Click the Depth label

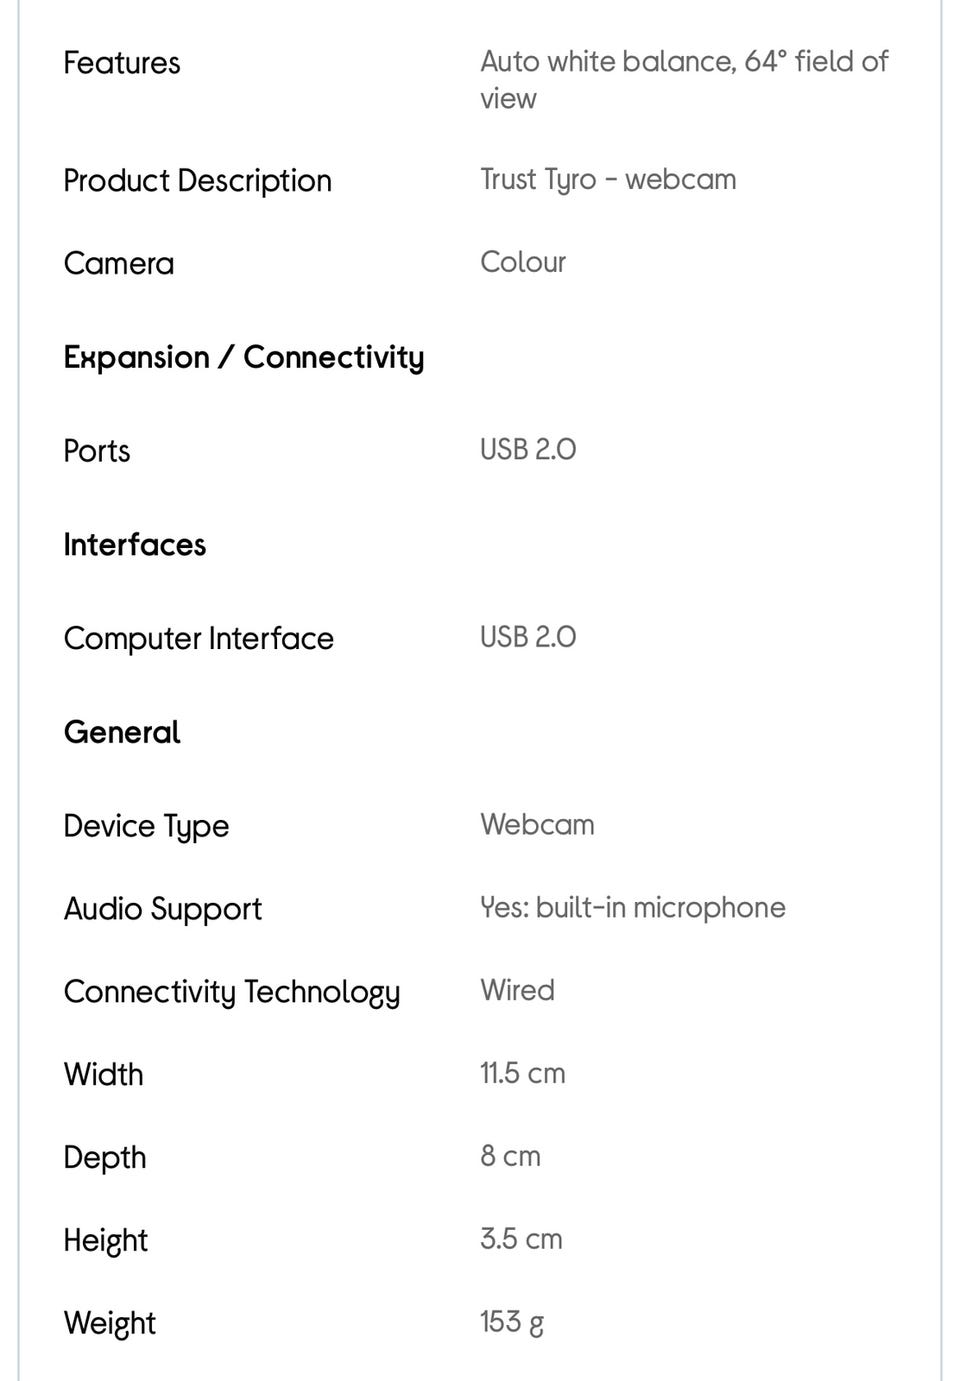click(104, 1157)
